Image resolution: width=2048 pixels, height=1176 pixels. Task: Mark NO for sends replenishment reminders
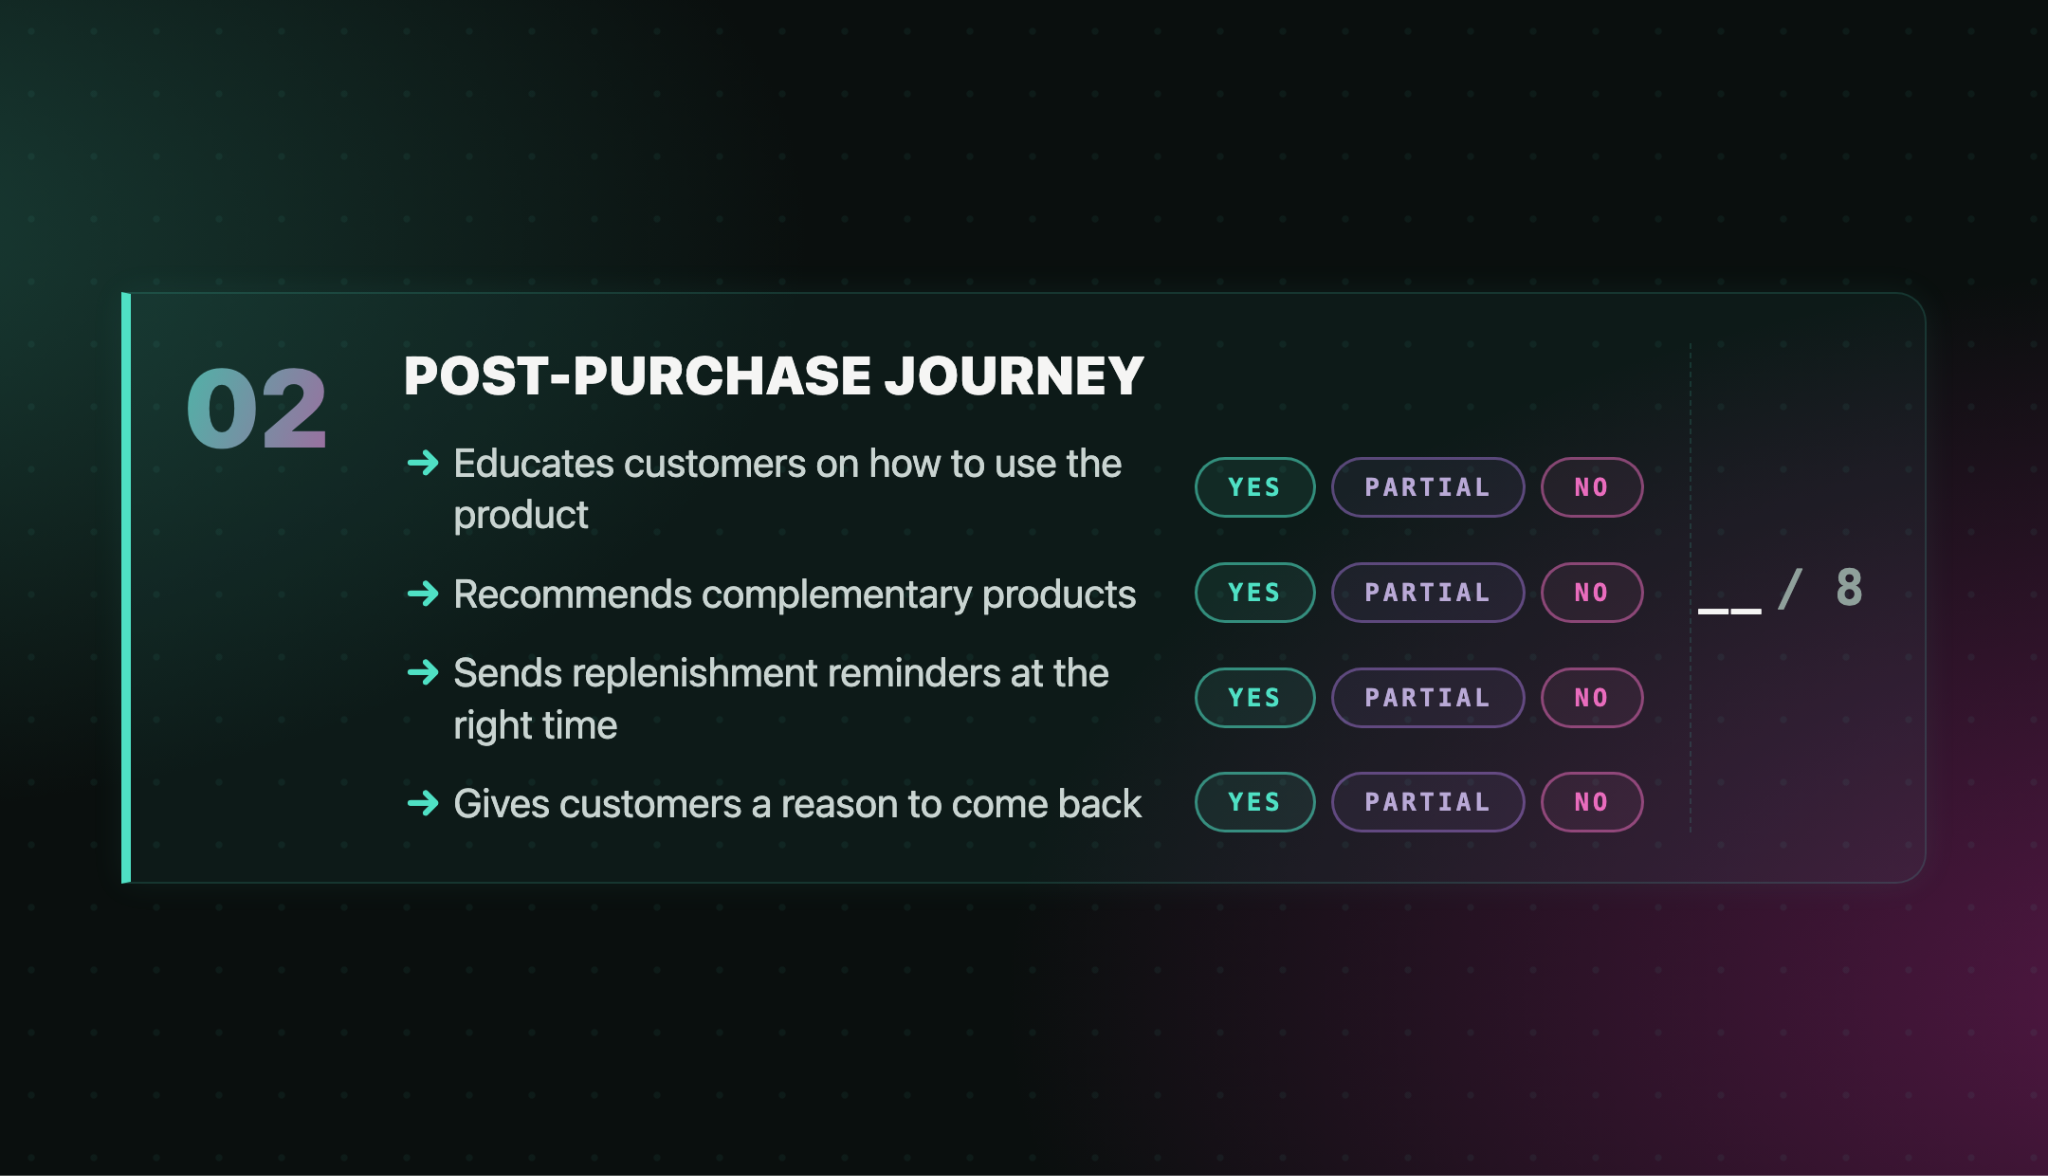point(1591,697)
